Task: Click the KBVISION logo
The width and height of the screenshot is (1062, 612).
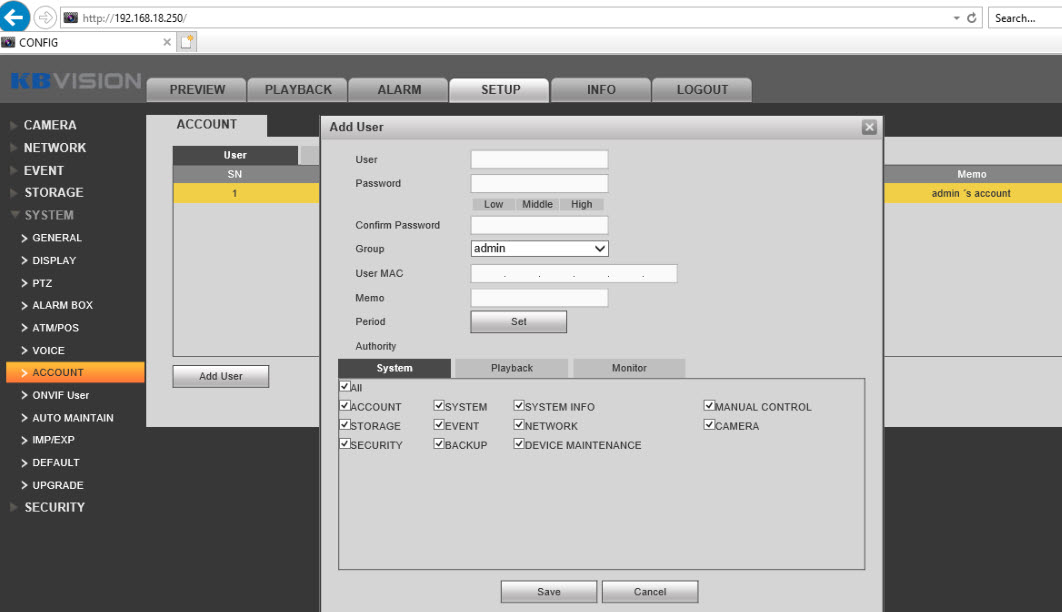Action: 75,81
